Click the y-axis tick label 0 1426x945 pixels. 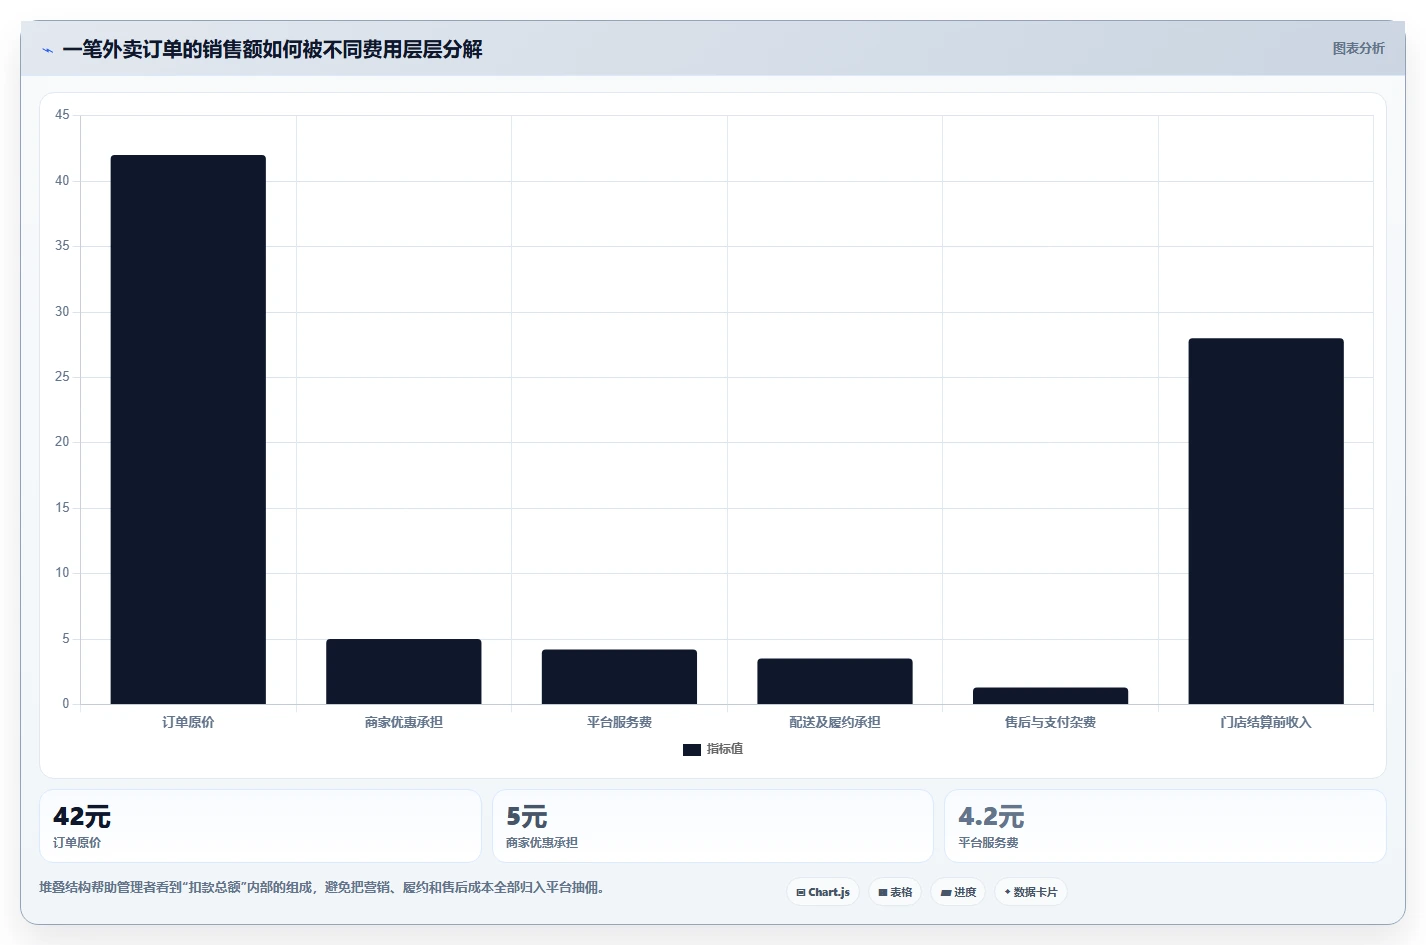(66, 704)
